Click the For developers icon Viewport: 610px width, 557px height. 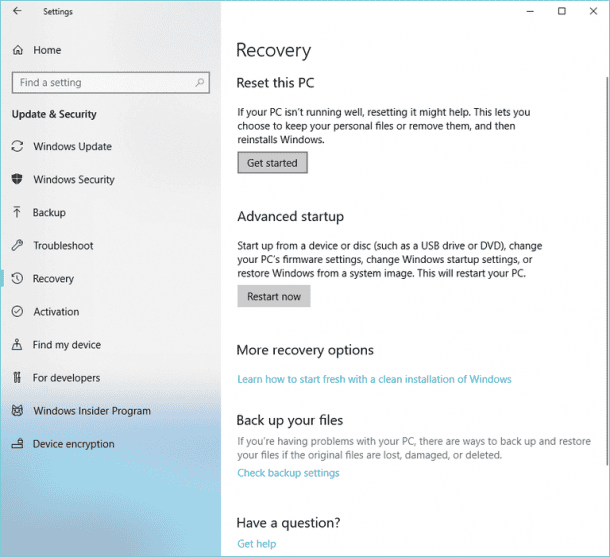click(x=17, y=378)
